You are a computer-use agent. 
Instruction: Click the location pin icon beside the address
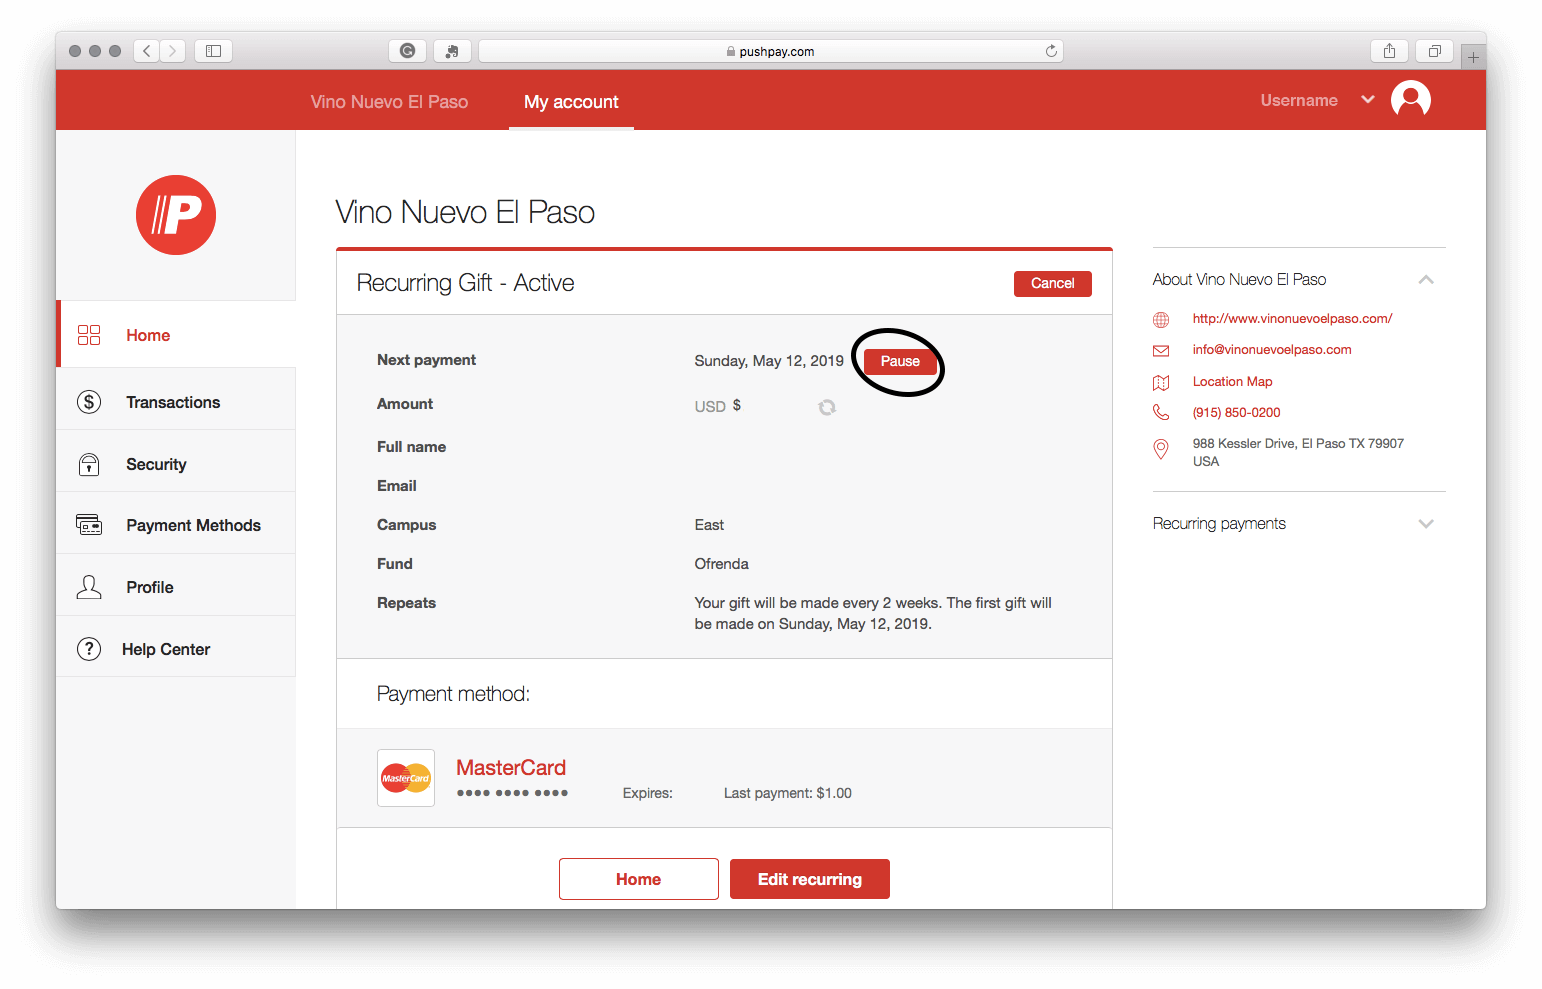[1161, 449]
